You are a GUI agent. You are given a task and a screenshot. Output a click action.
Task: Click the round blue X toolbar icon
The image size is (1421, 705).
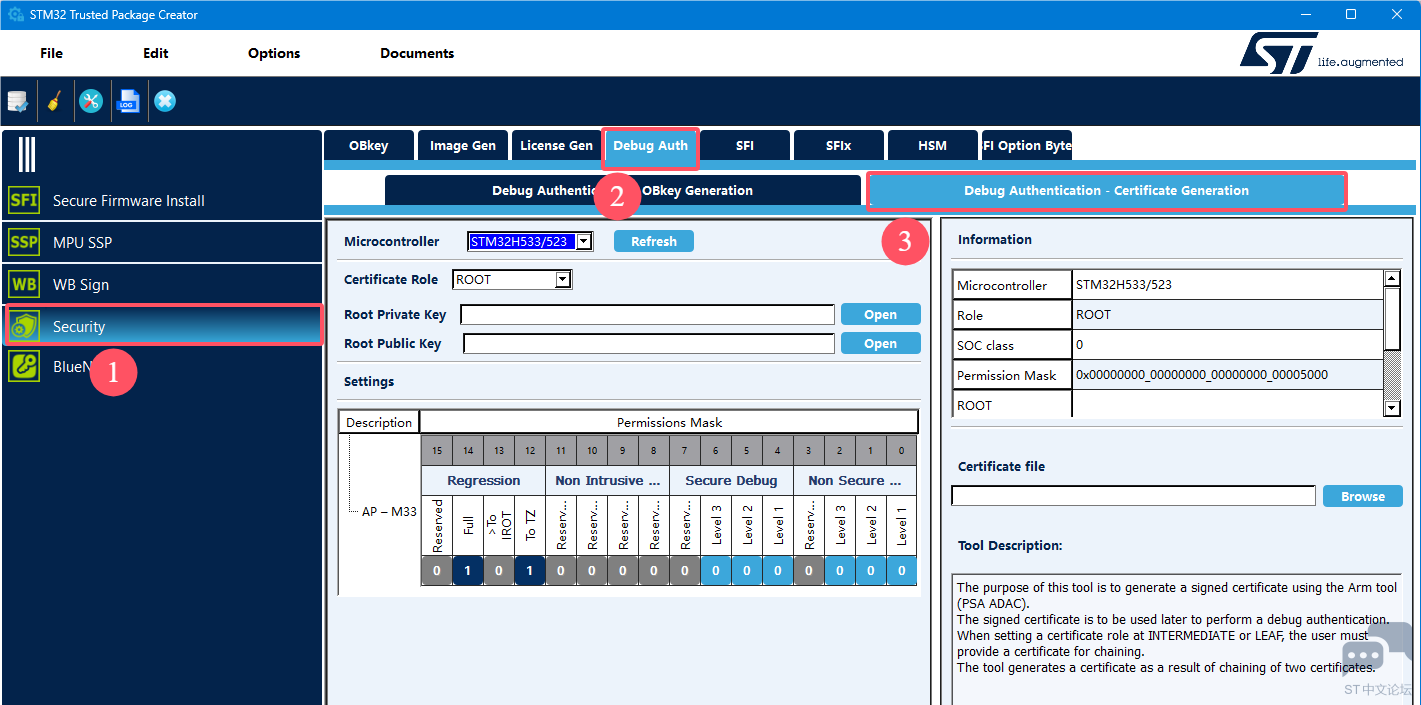[x=165, y=101]
